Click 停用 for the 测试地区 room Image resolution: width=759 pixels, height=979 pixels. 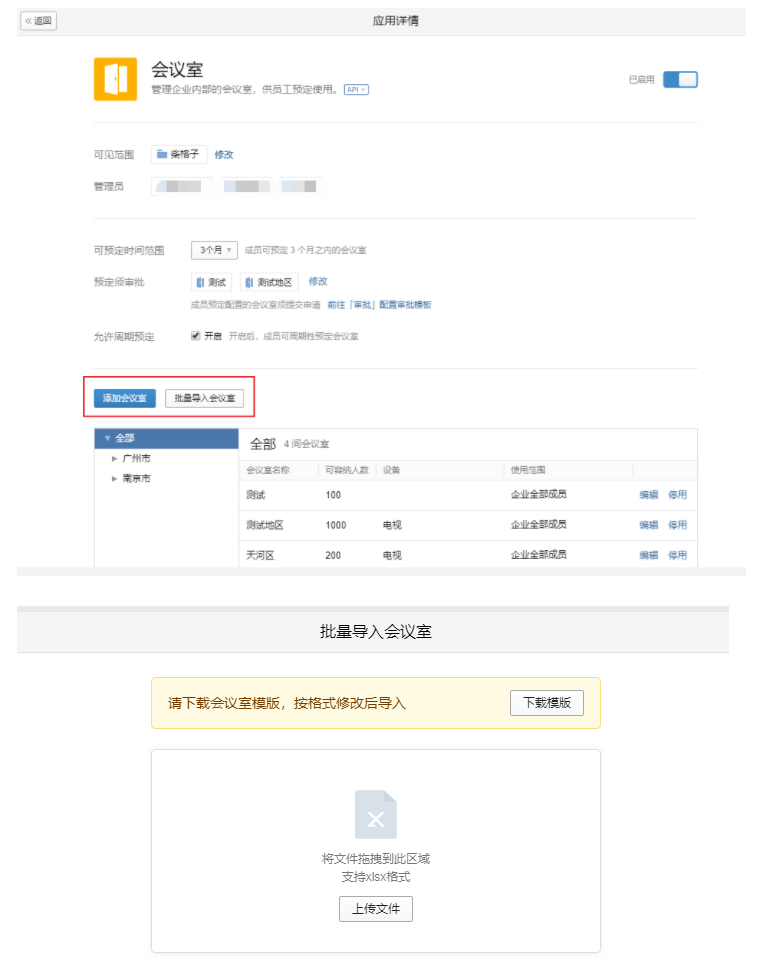pos(677,525)
